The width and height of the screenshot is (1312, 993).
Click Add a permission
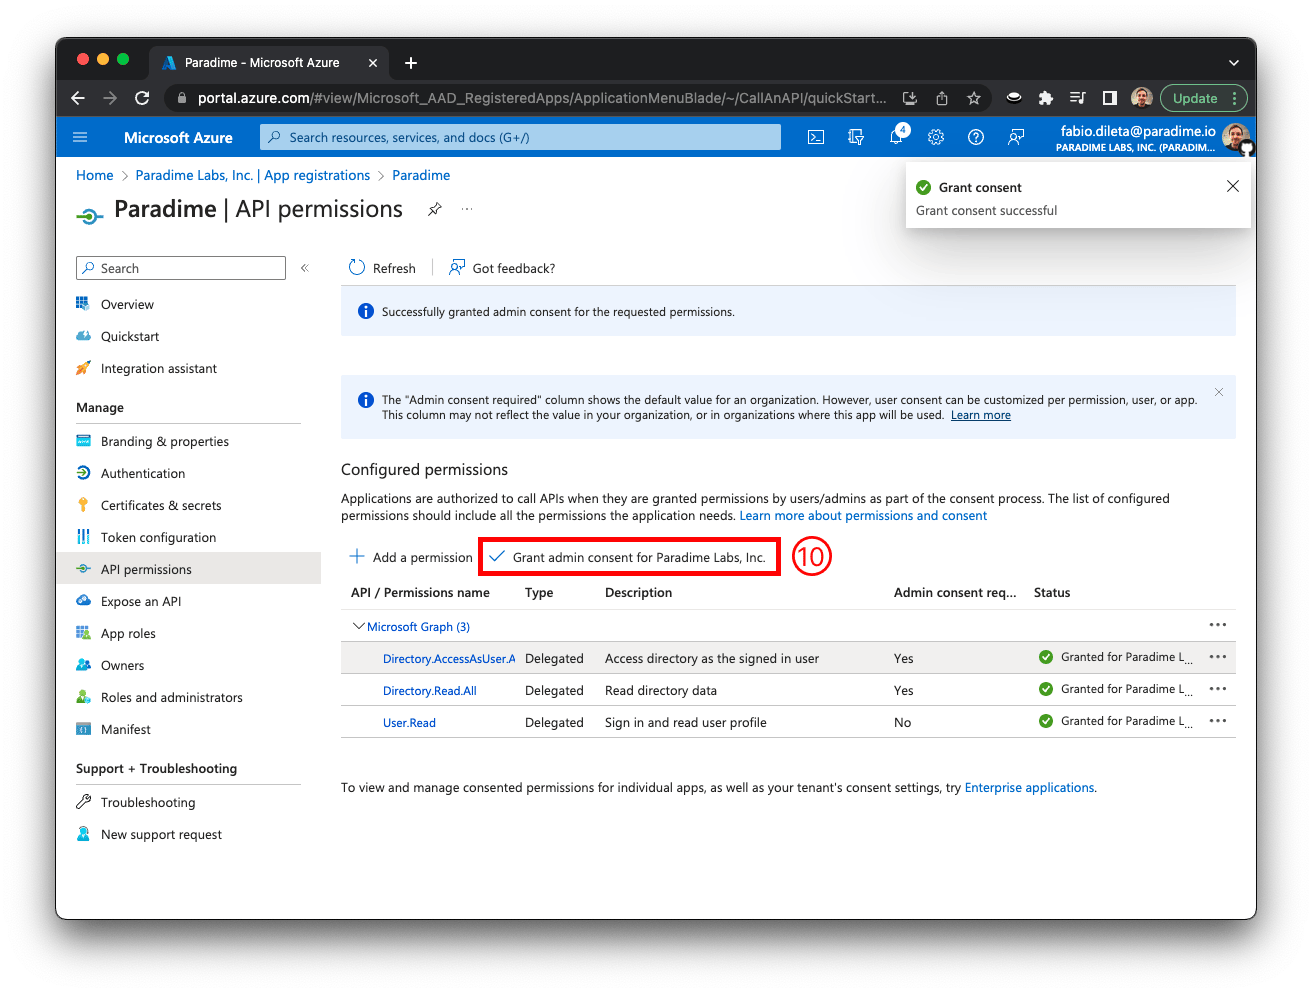click(x=410, y=557)
